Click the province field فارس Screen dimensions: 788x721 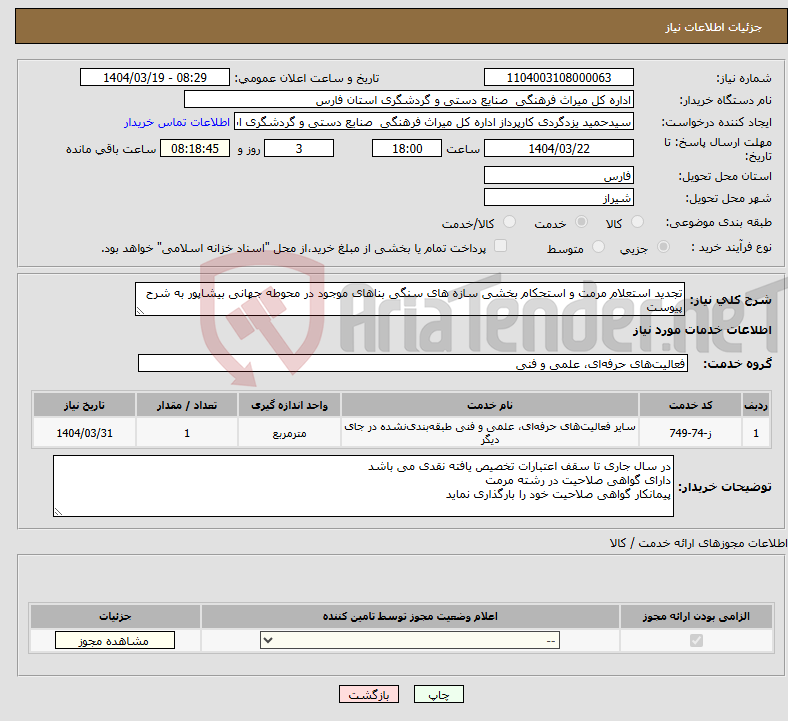click(x=558, y=175)
